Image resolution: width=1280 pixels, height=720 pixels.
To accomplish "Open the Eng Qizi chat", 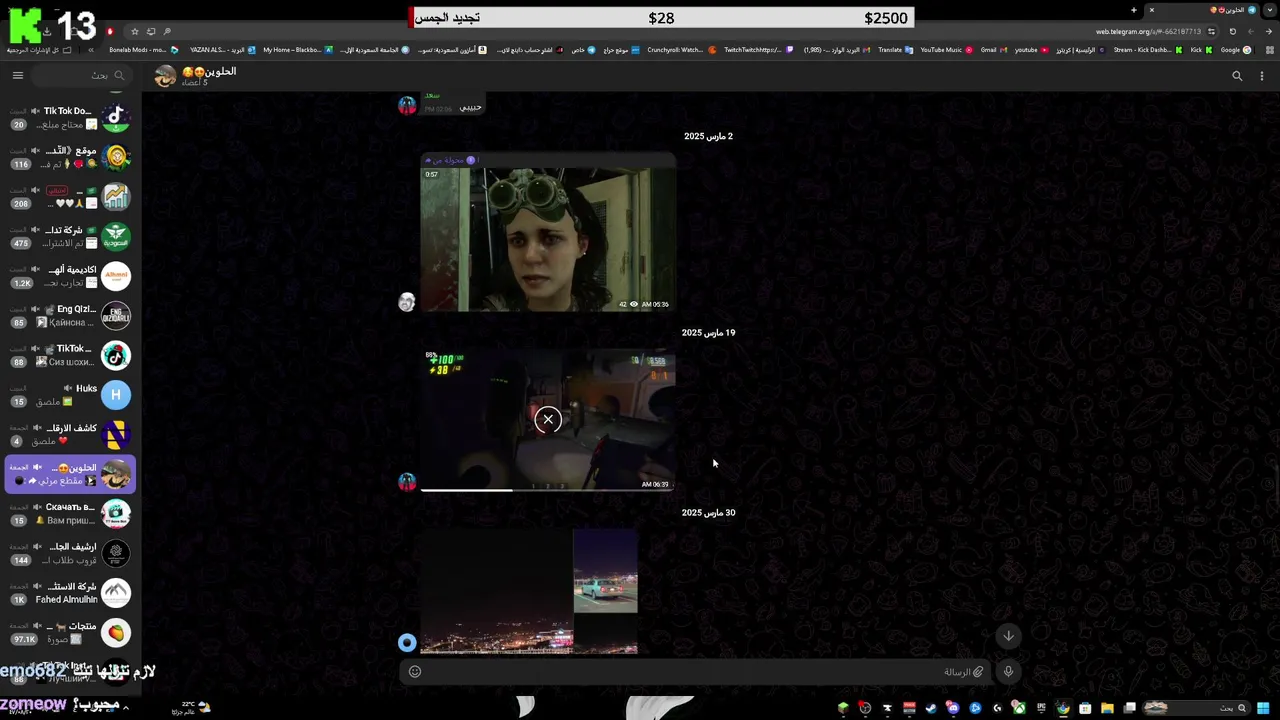I will point(70,315).
